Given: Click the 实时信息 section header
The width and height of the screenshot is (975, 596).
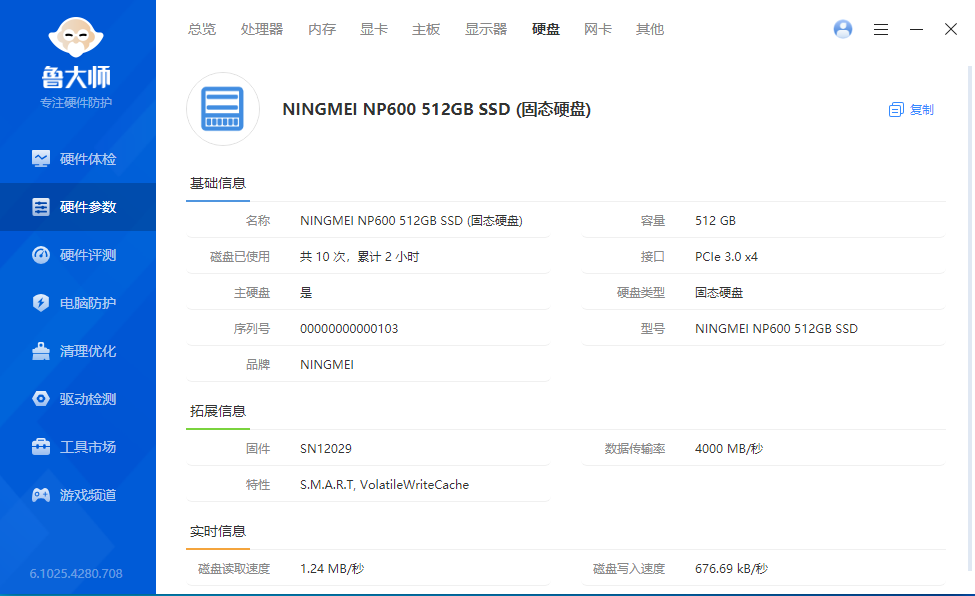Looking at the screenshot, I should 218,531.
